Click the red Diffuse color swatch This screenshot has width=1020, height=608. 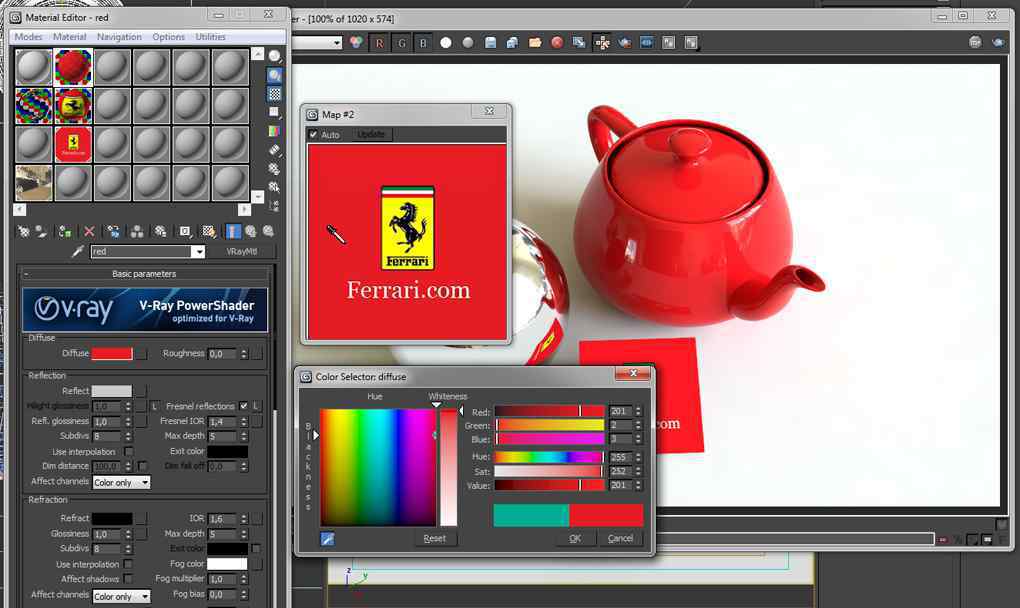[112, 354]
